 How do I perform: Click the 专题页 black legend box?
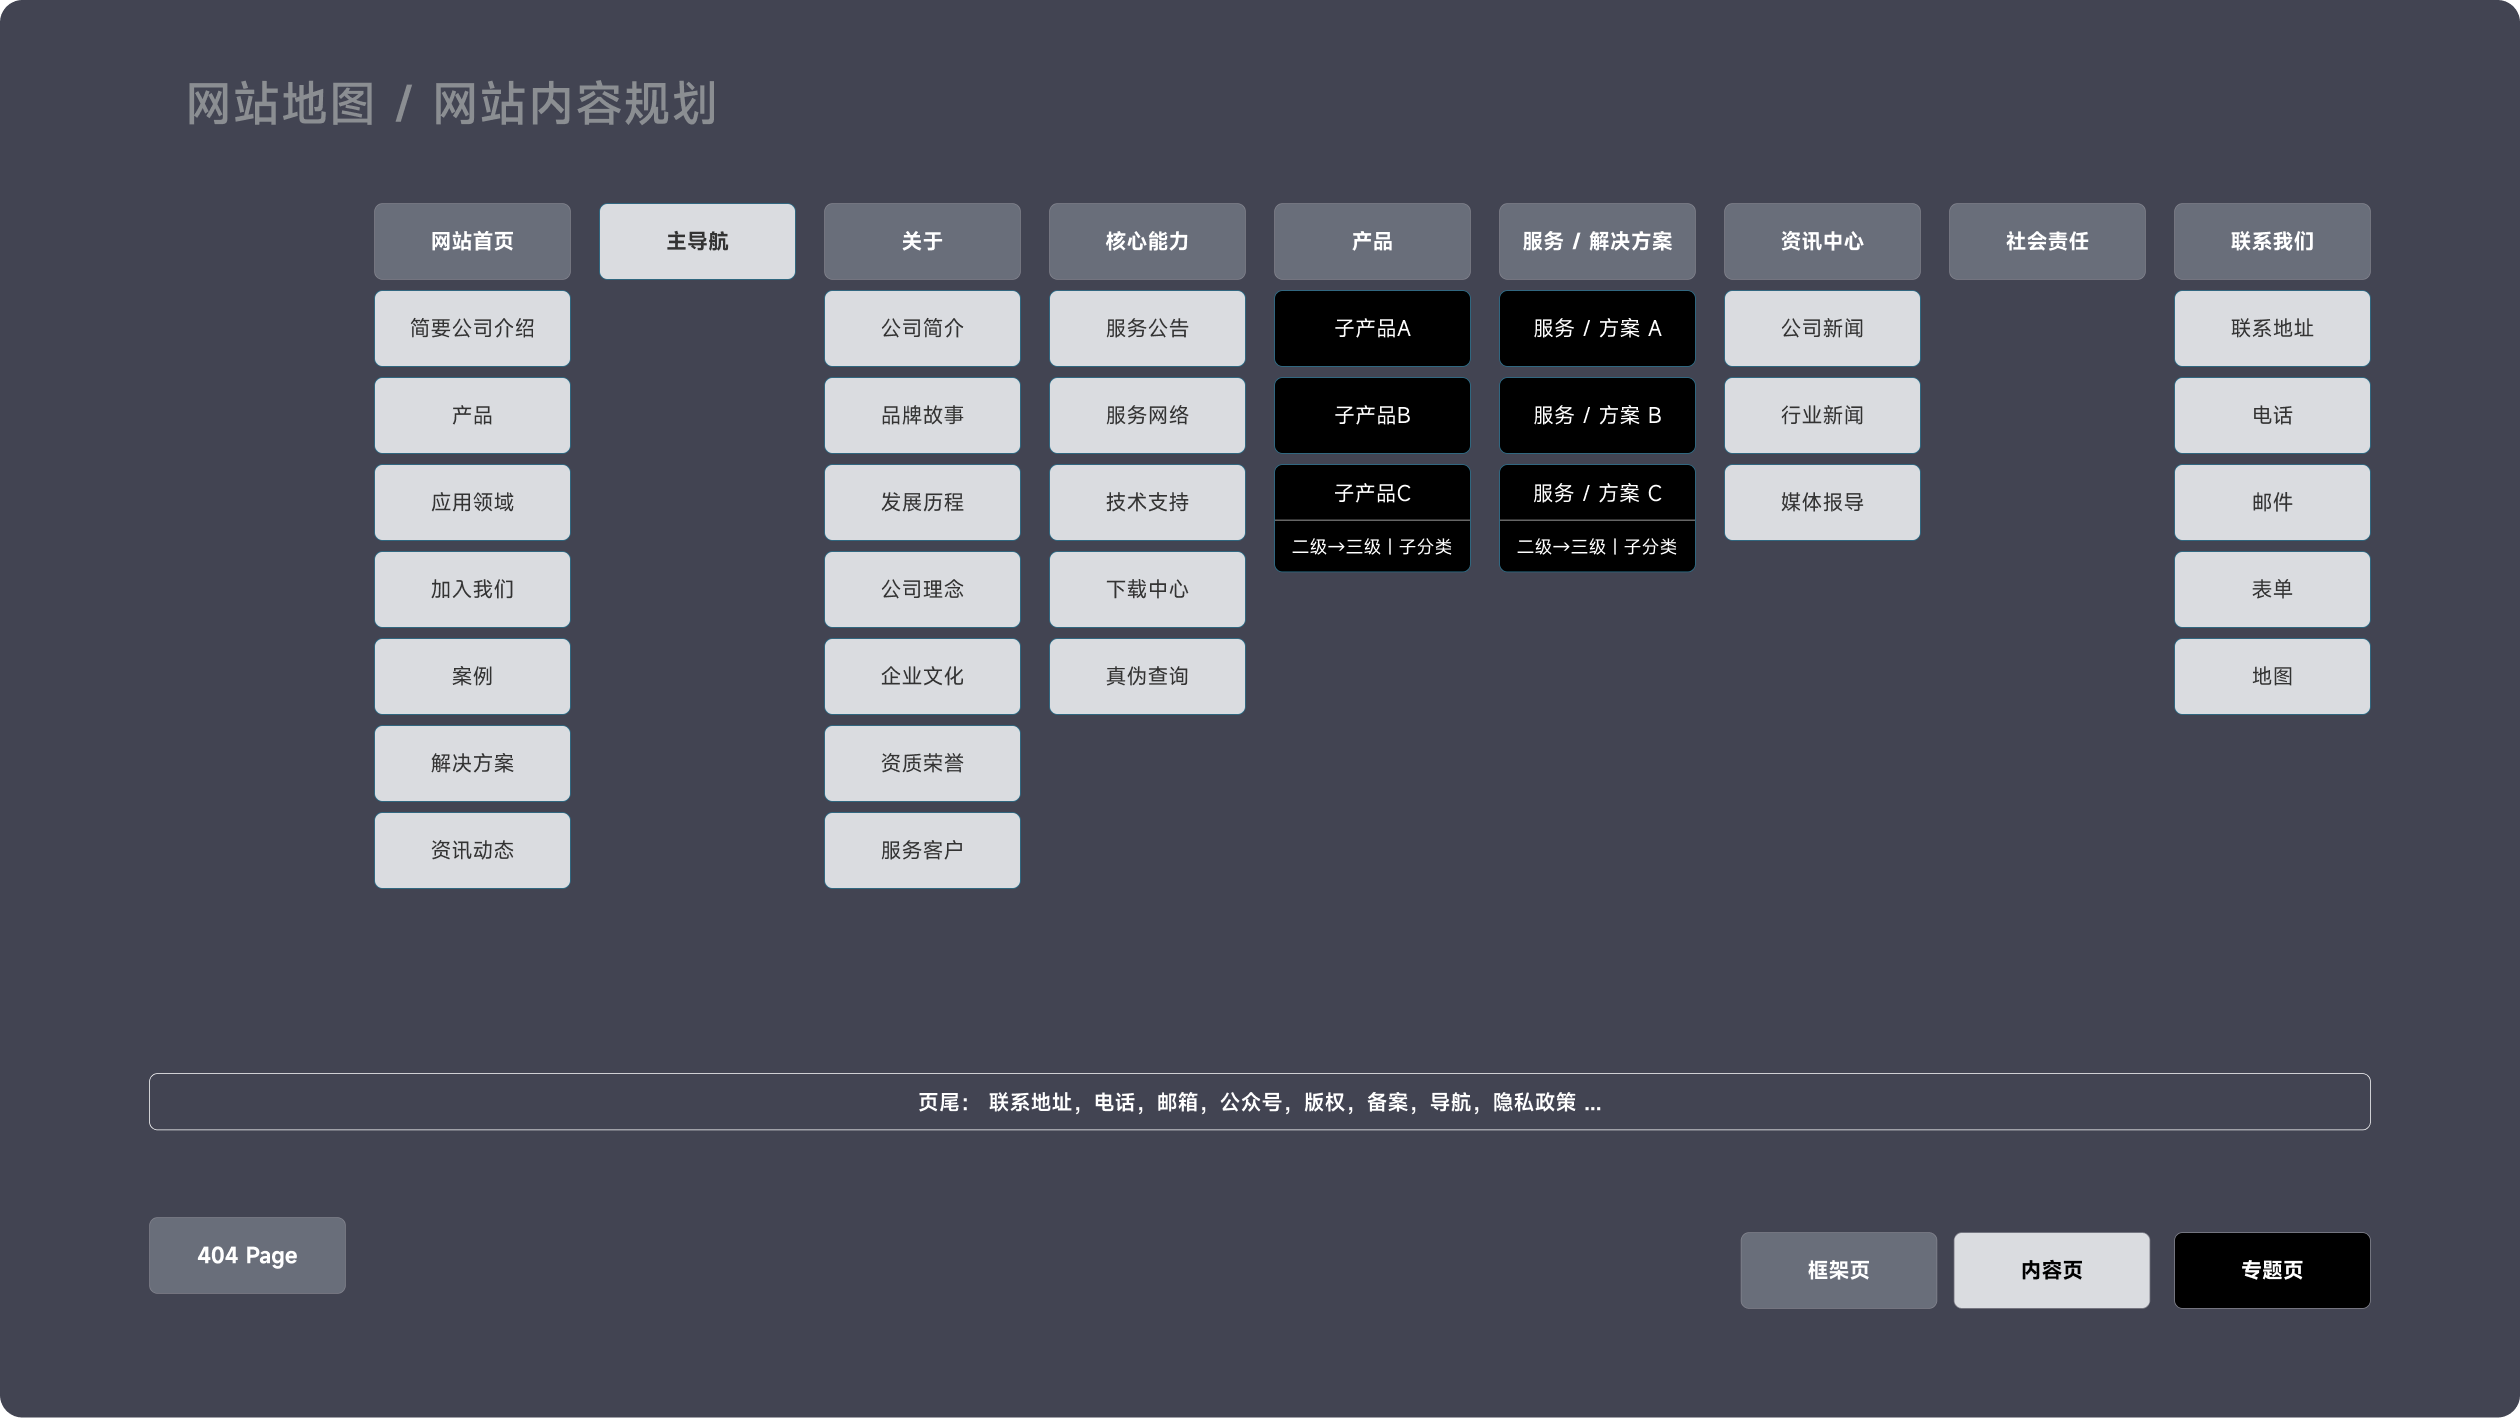click(x=2272, y=1270)
